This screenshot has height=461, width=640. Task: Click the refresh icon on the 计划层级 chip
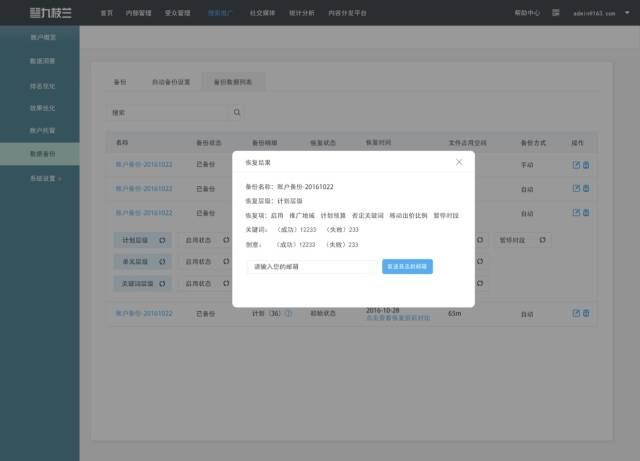162,240
